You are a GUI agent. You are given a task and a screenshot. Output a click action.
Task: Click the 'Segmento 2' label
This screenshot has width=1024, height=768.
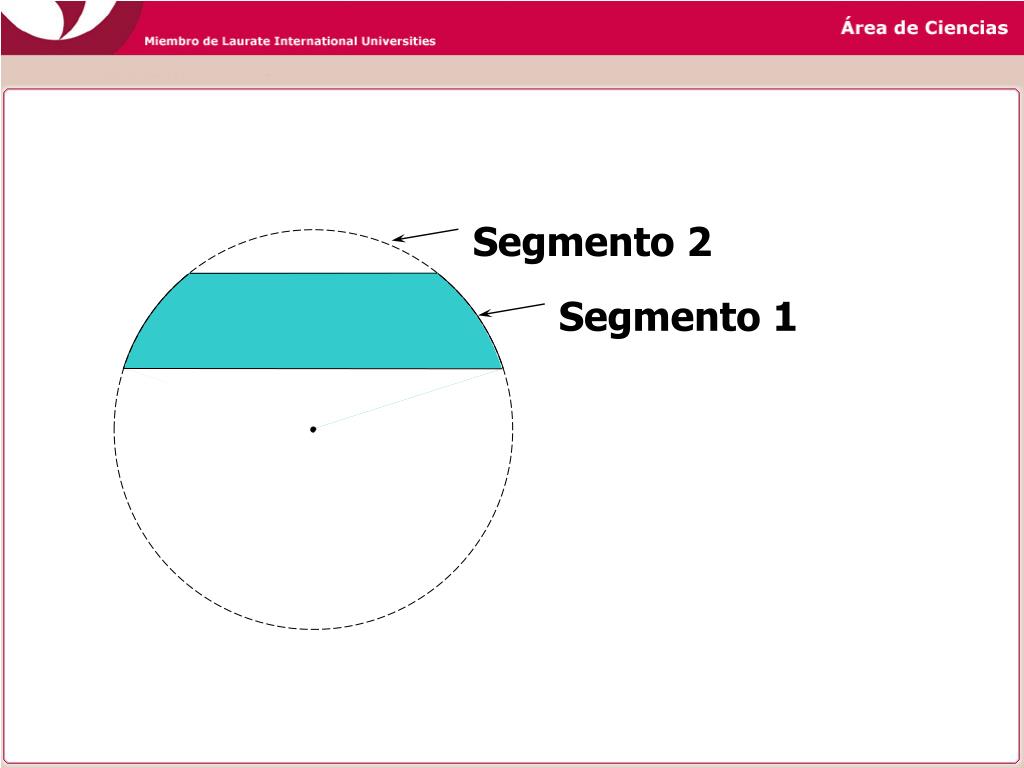tap(592, 243)
